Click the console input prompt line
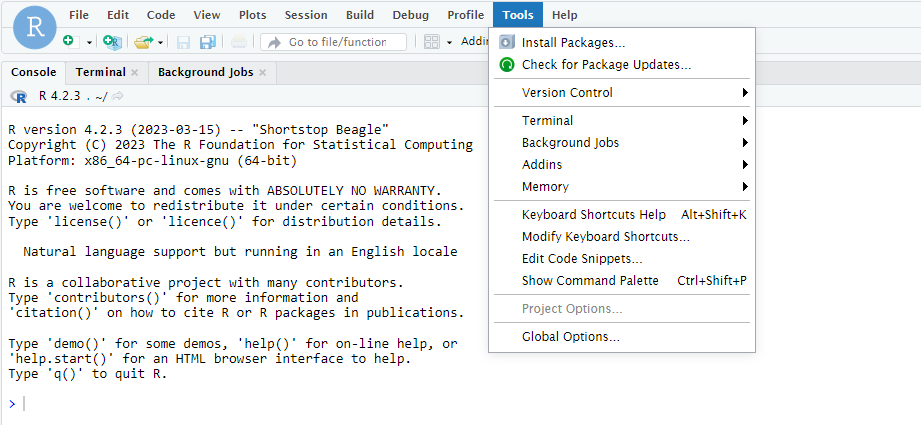 (x=200, y=403)
